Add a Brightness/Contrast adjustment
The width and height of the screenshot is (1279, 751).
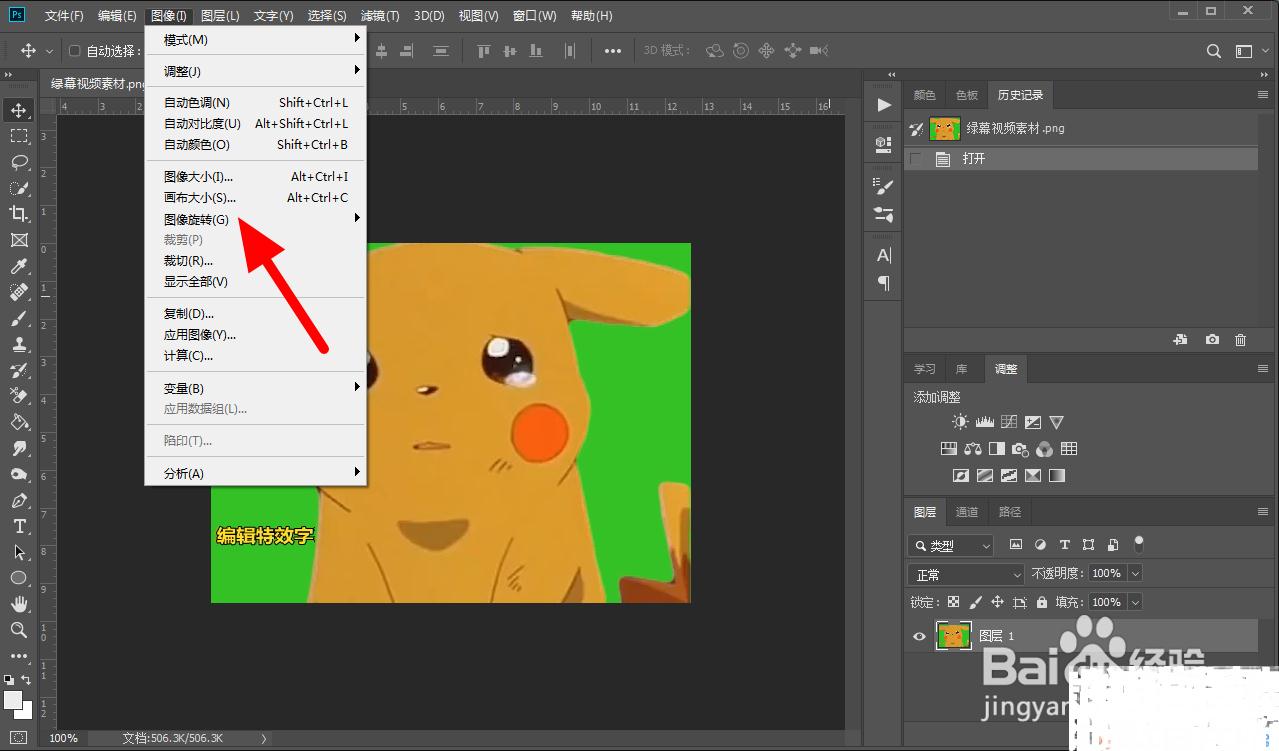(960, 422)
